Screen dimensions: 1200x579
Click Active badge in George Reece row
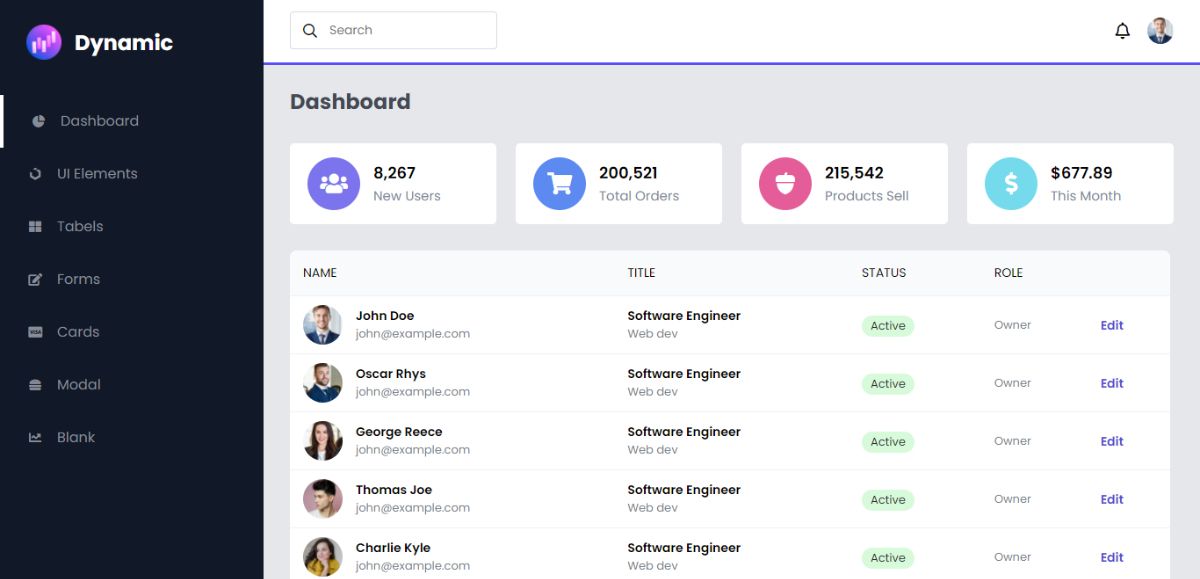(x=888, y=442)
